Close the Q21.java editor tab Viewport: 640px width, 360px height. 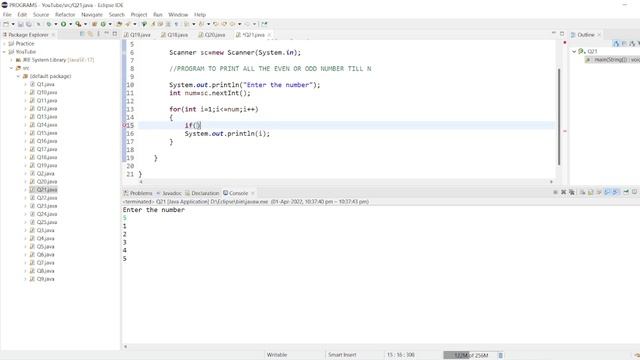click(x=269, y=35)
